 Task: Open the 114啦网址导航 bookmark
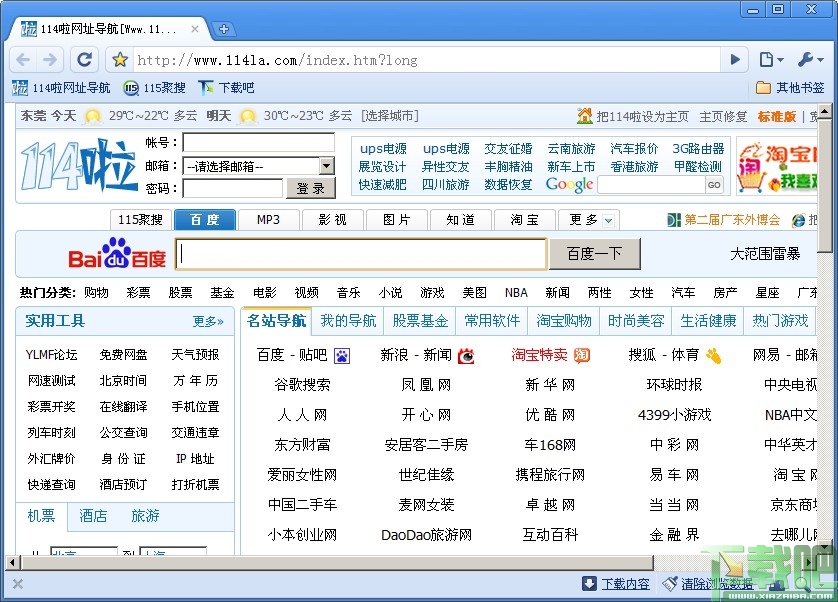pos(61,88)
